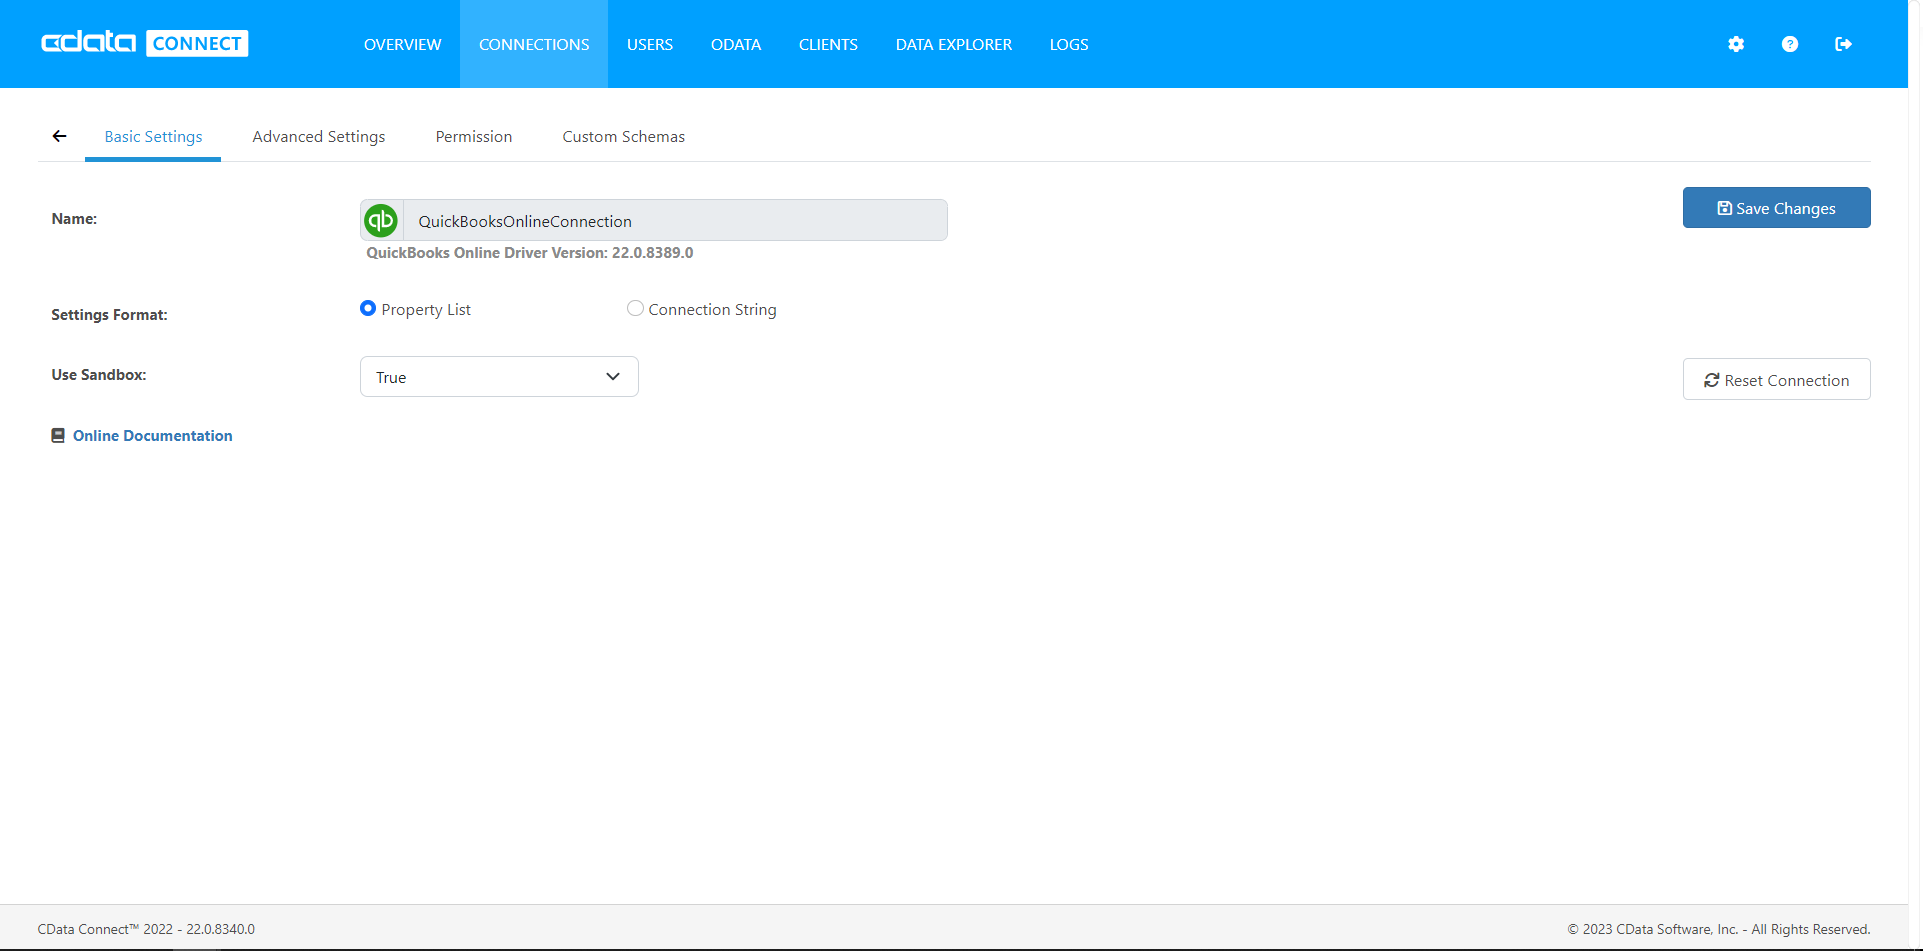
Task: Click the back arrow above Basic Settings
Action: 58,136
